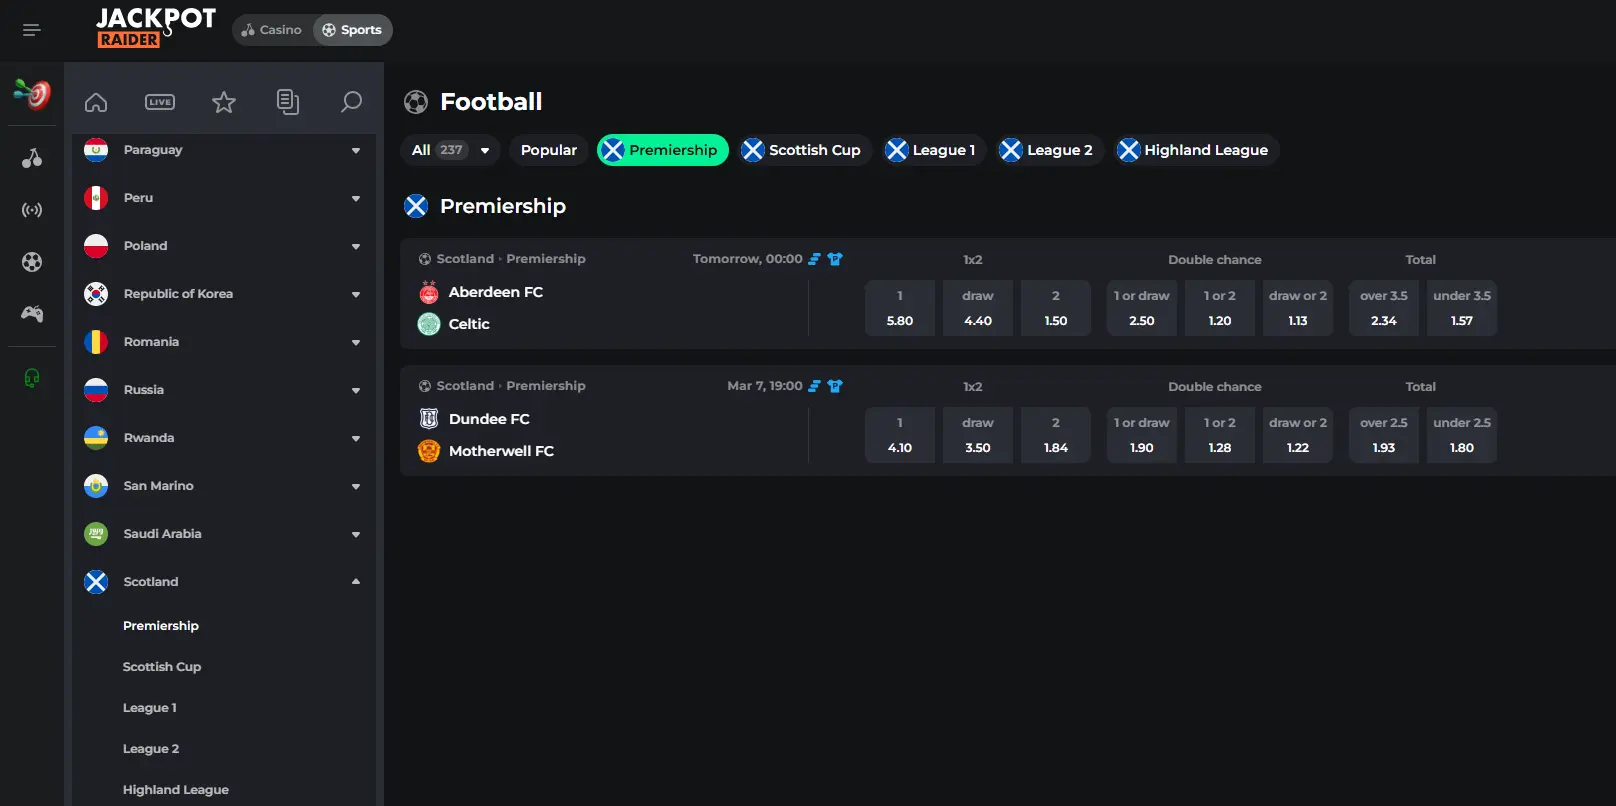Go to home icon in sports sidebar
1616x806 pixels.
pos(96,102)
